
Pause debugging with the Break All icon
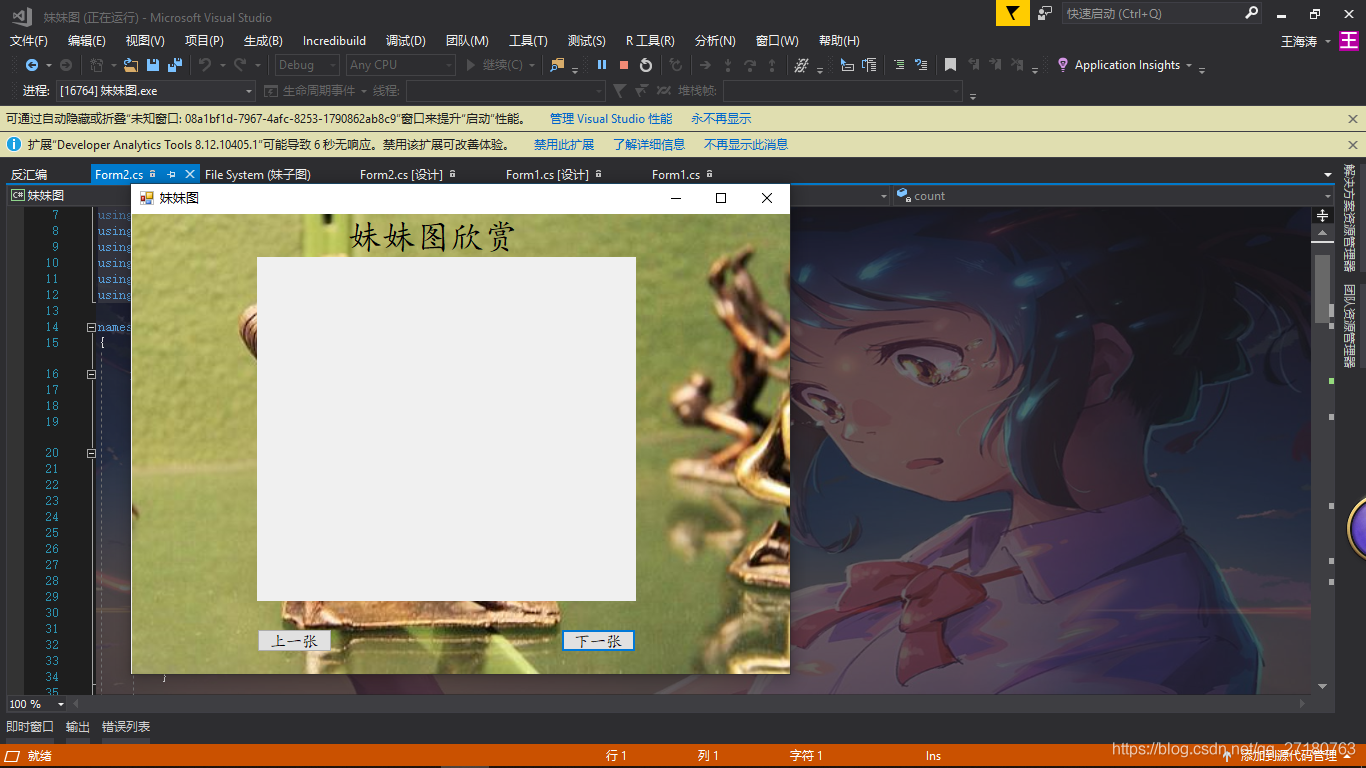coord(602,65)
